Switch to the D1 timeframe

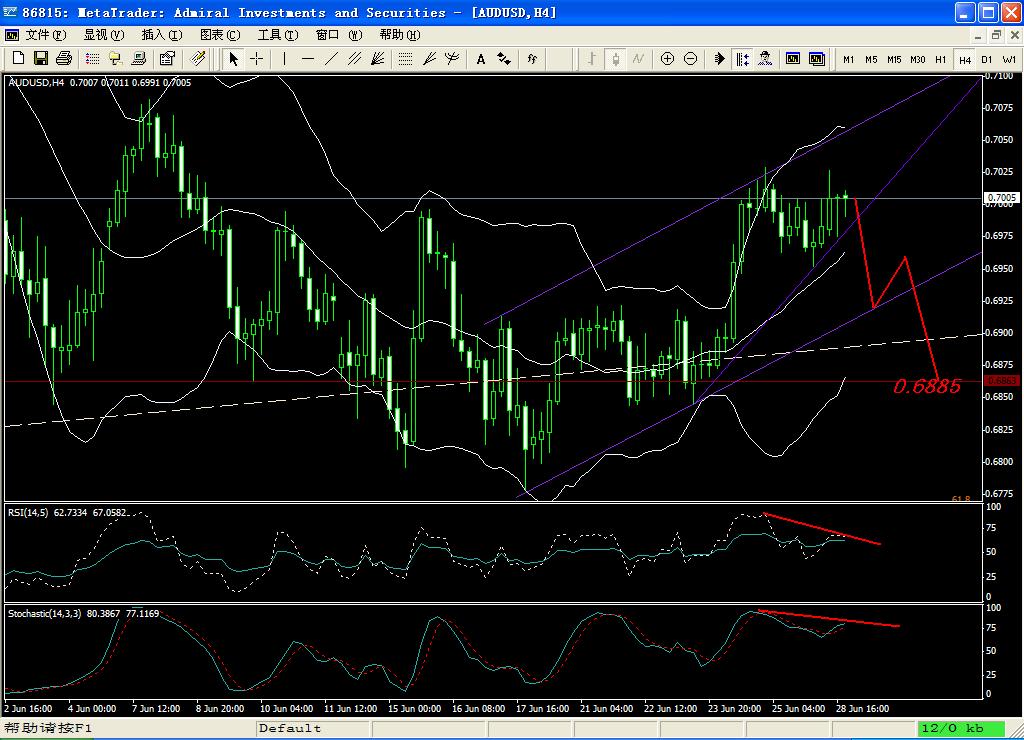(987, 59)
